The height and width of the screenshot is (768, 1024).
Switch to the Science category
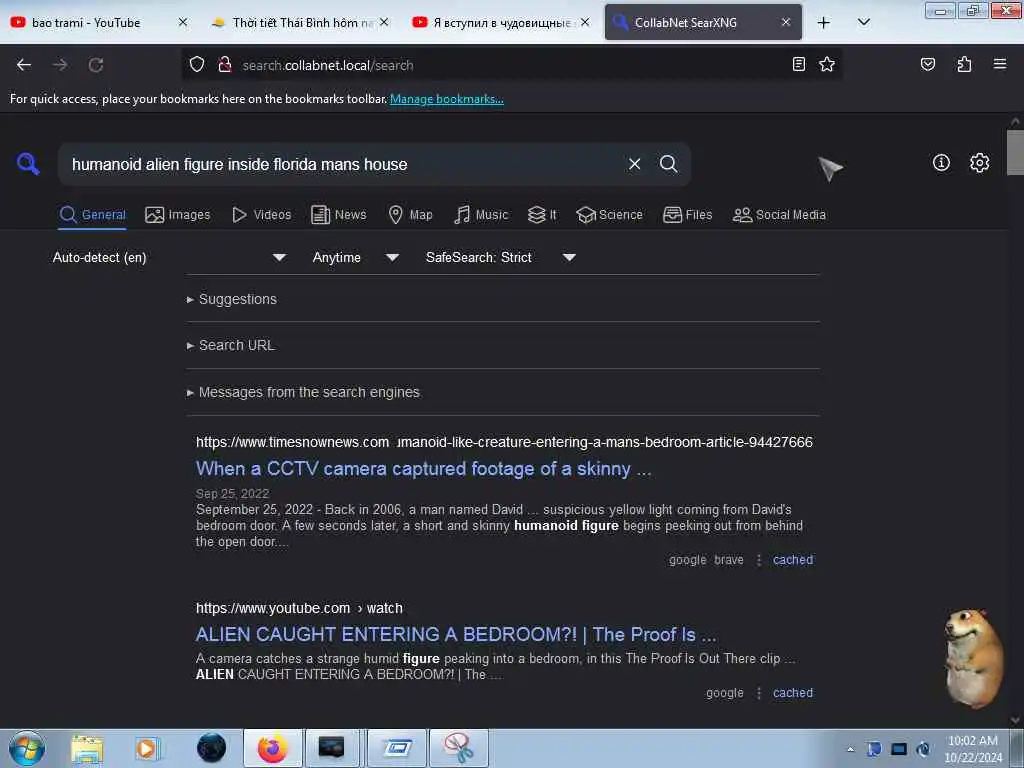point(609,215)
